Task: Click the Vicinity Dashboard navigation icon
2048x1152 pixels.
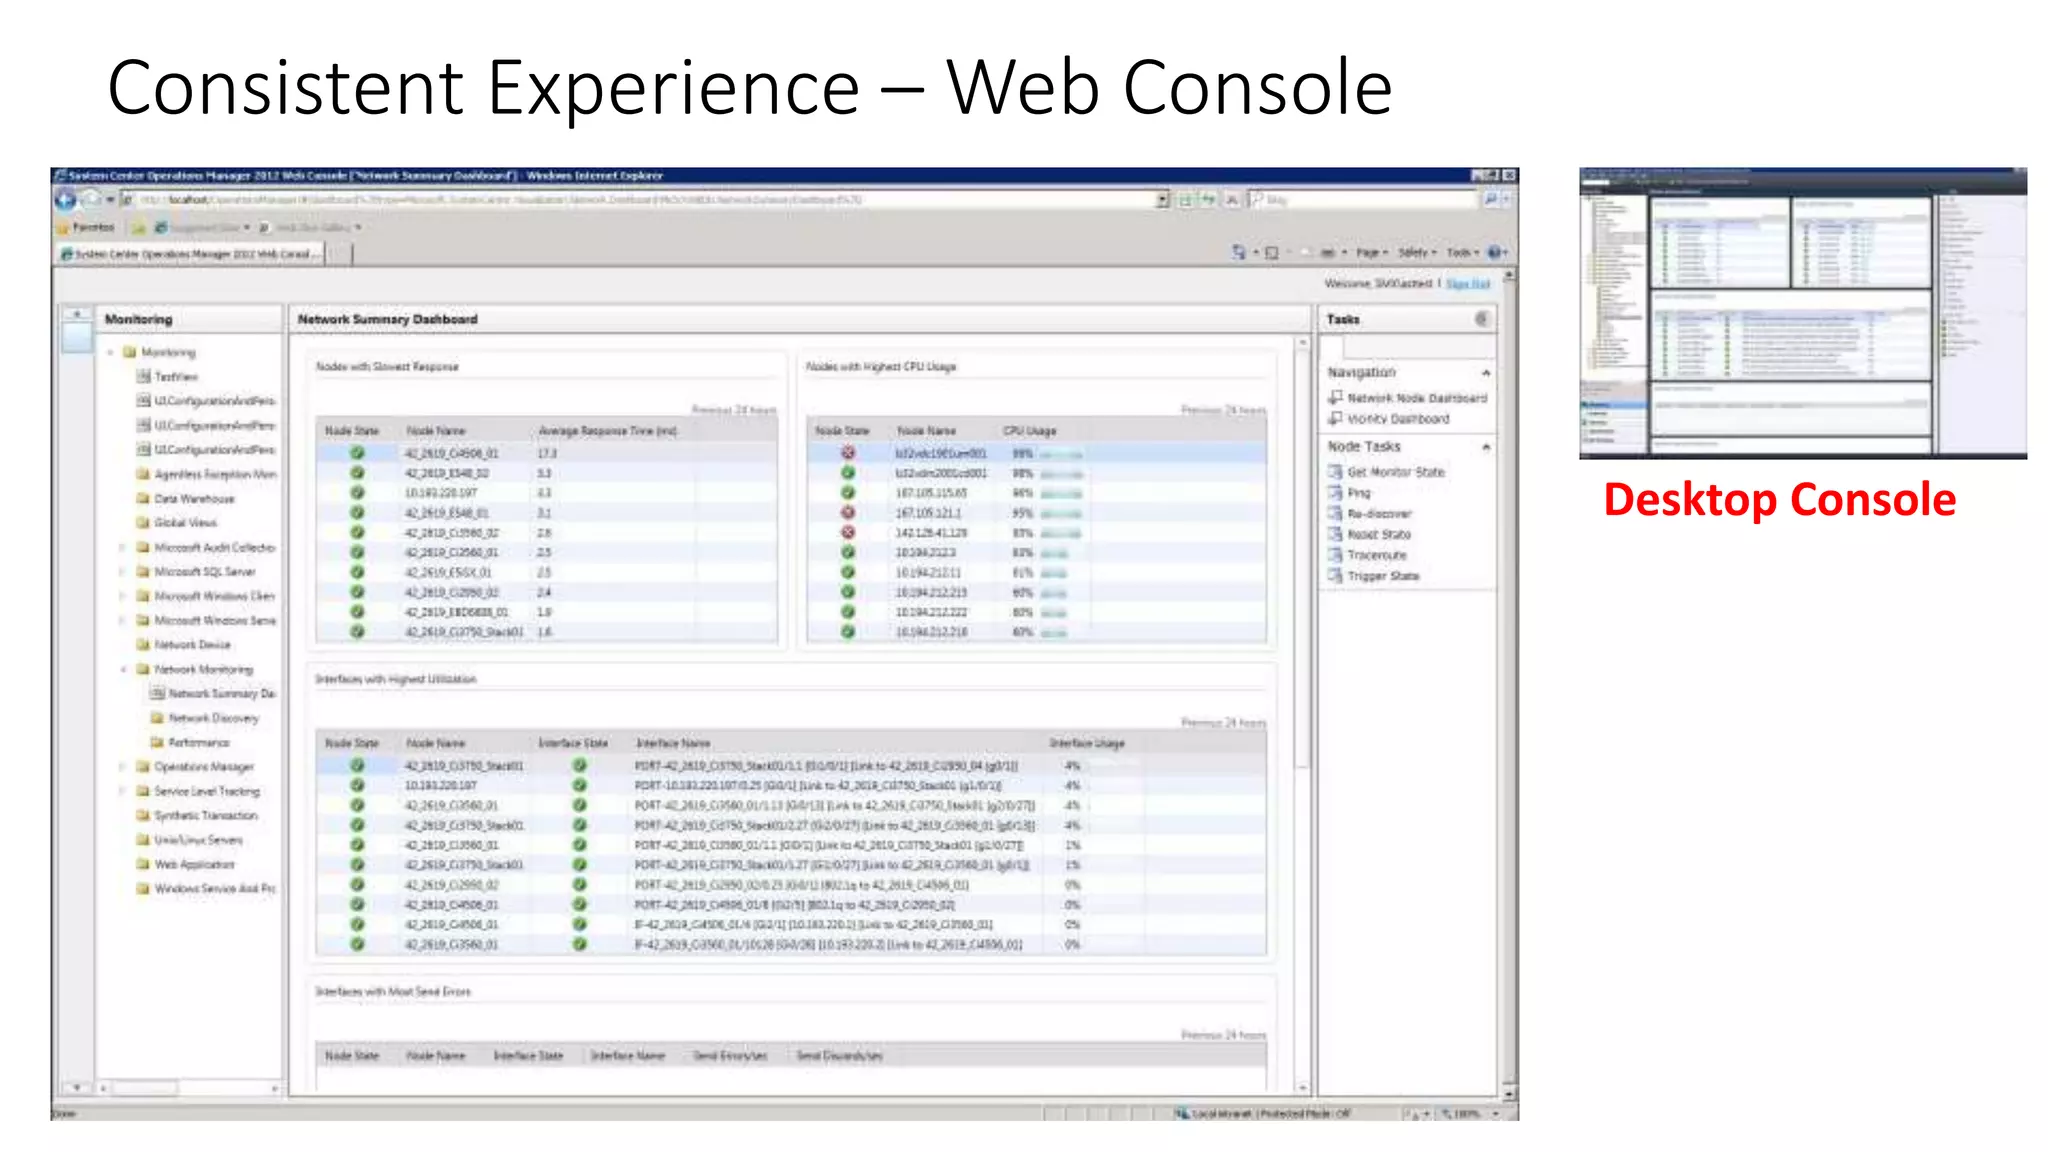Action: click(1335, 418)
